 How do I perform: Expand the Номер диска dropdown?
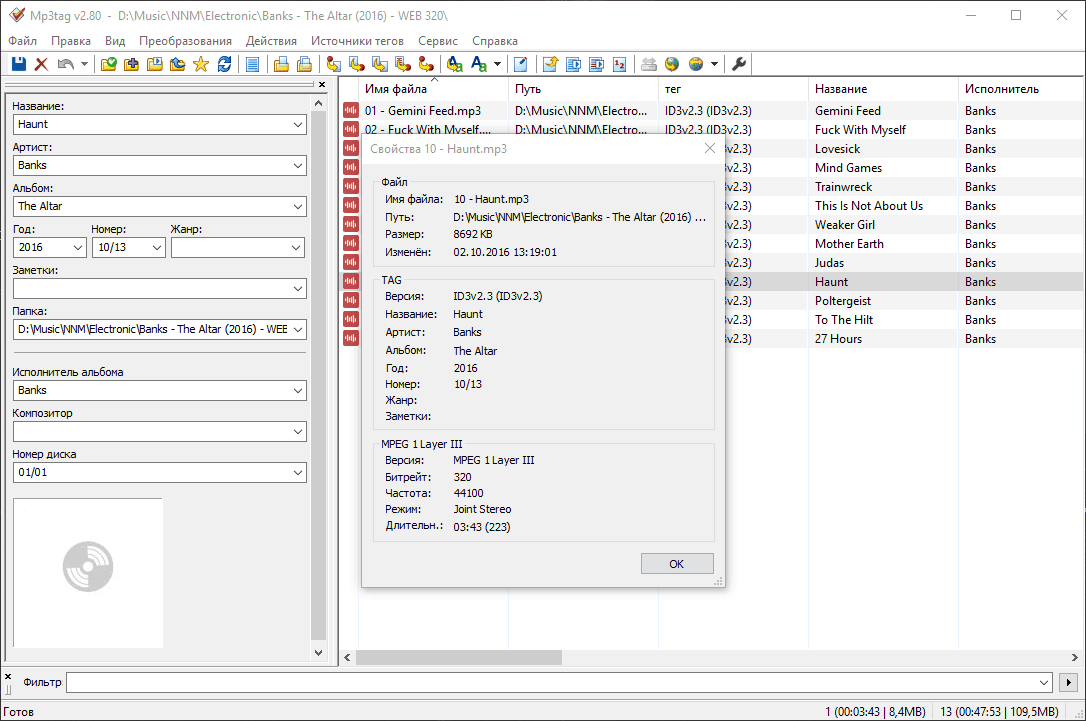[298, 472]
